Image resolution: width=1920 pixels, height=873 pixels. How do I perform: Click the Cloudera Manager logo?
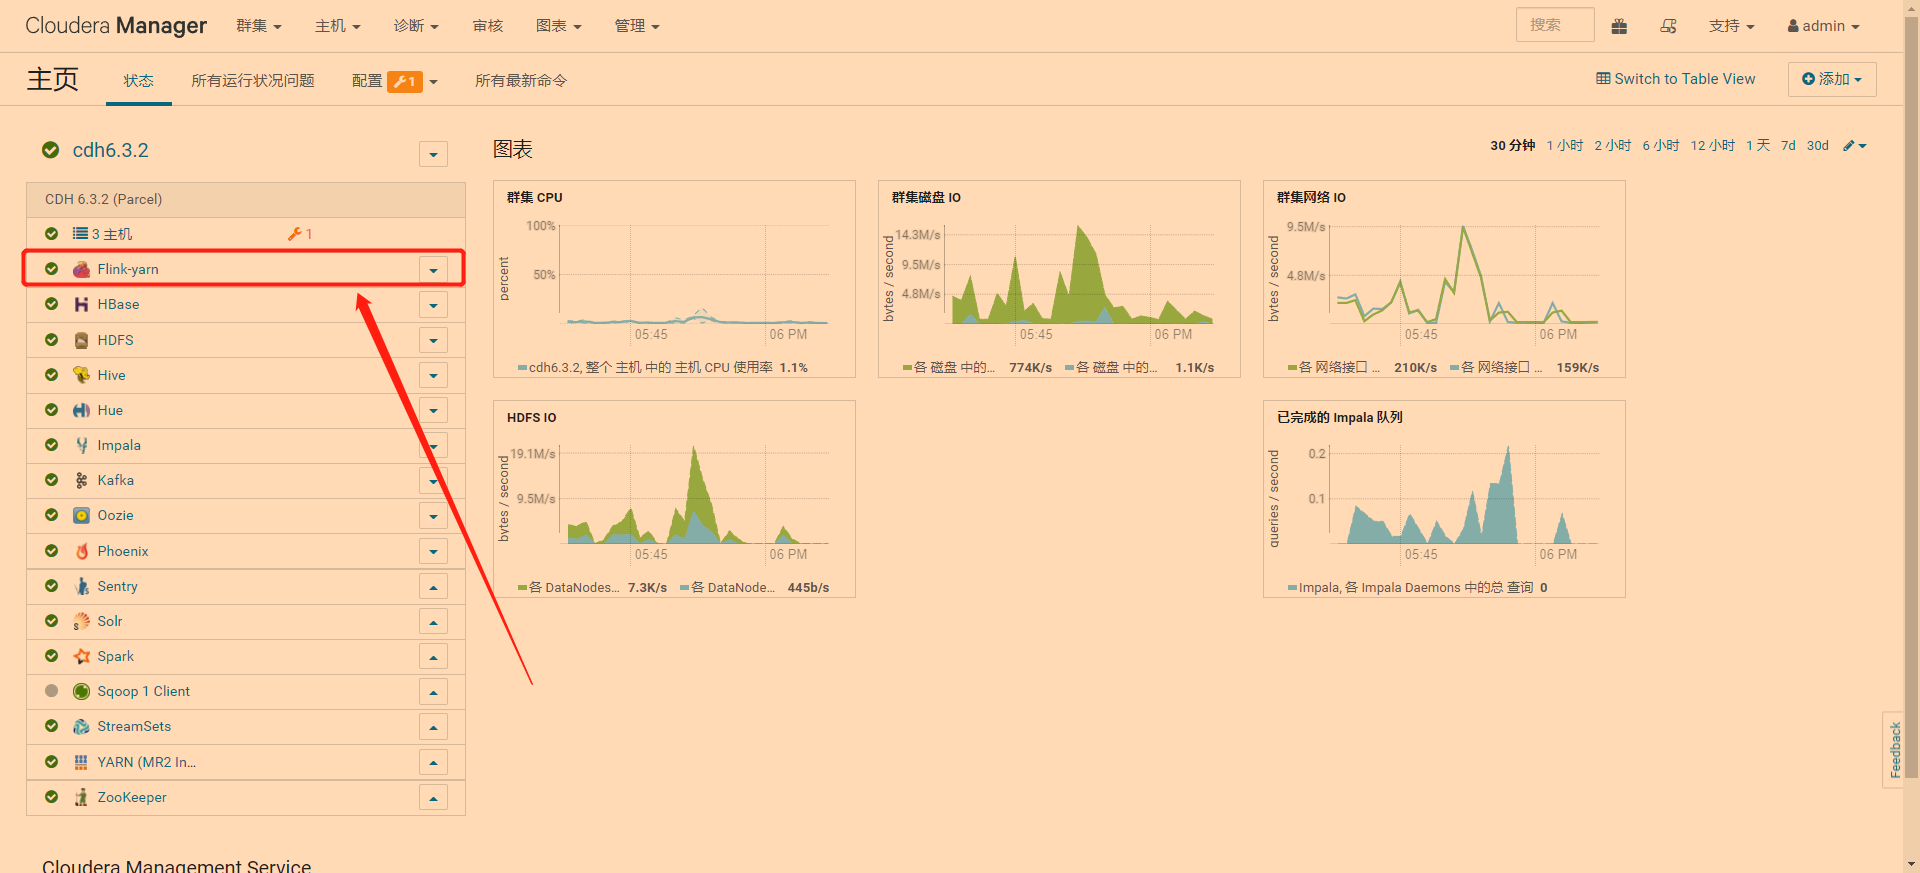point(116,26)
